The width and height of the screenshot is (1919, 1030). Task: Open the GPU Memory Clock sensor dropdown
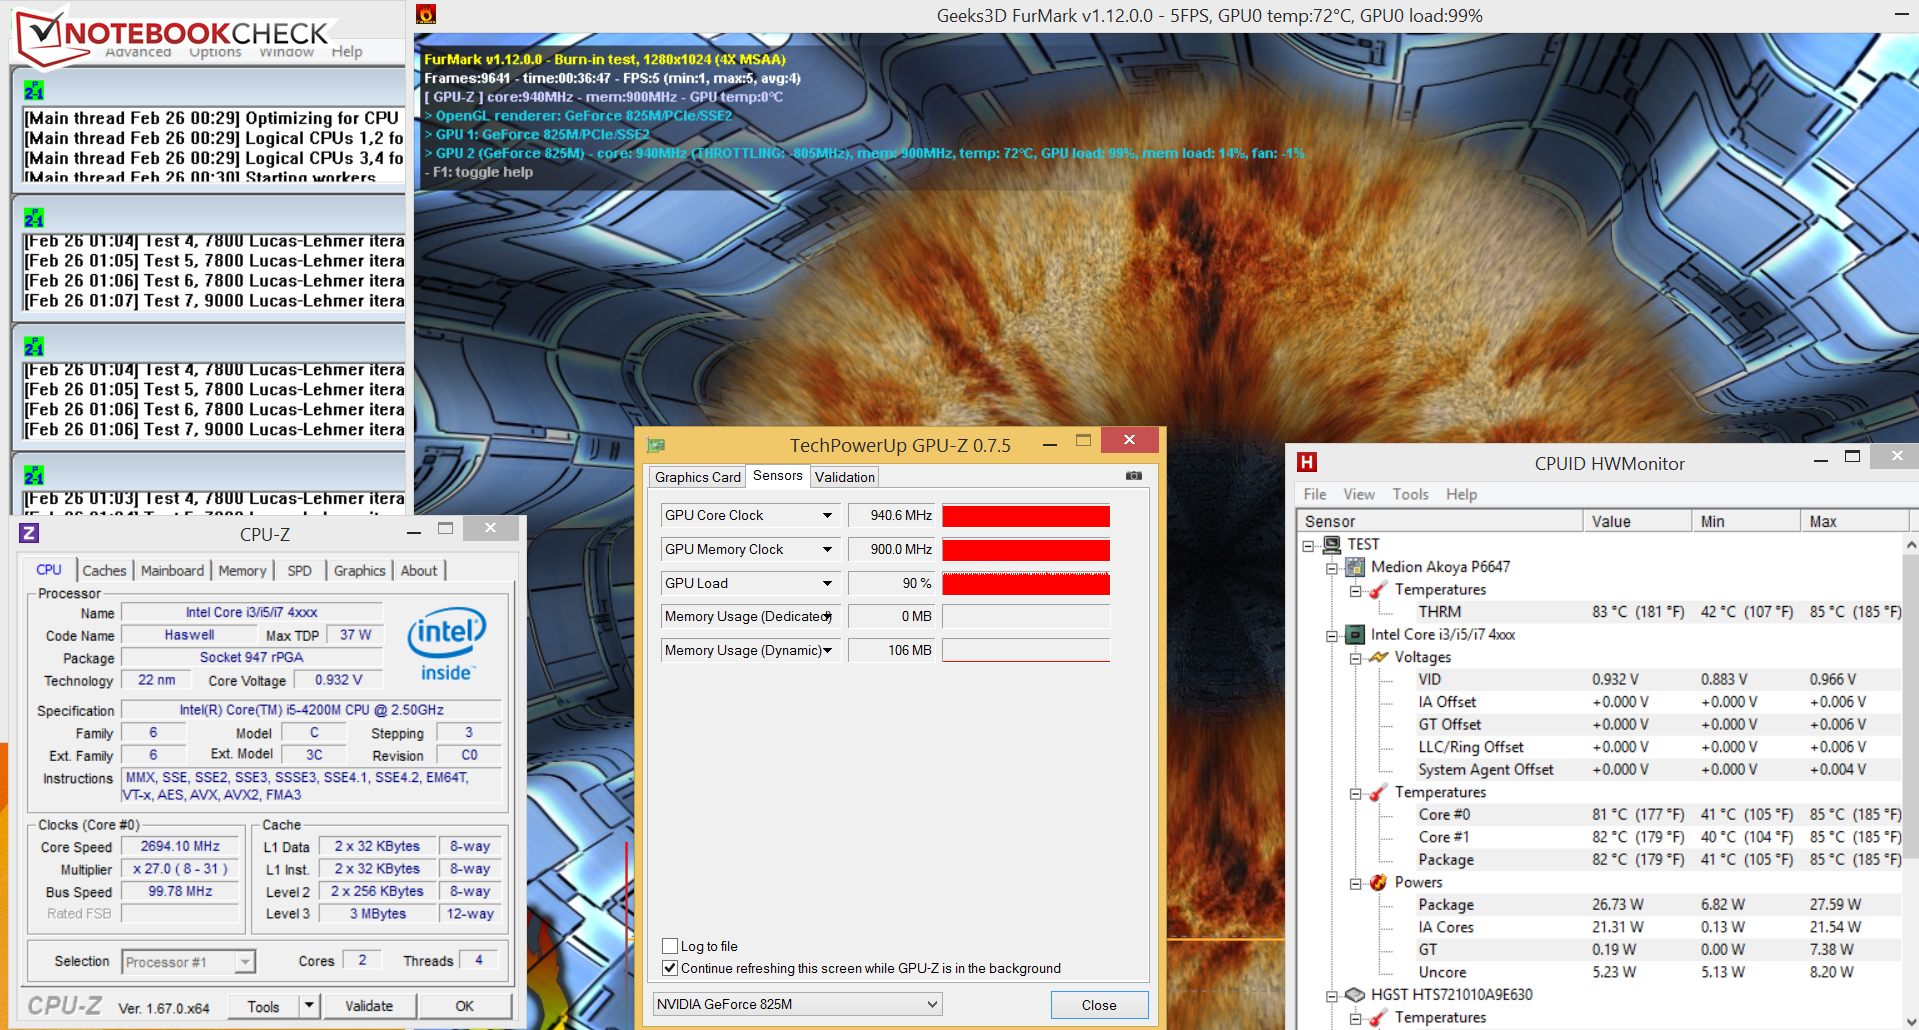tap(827, 549)
